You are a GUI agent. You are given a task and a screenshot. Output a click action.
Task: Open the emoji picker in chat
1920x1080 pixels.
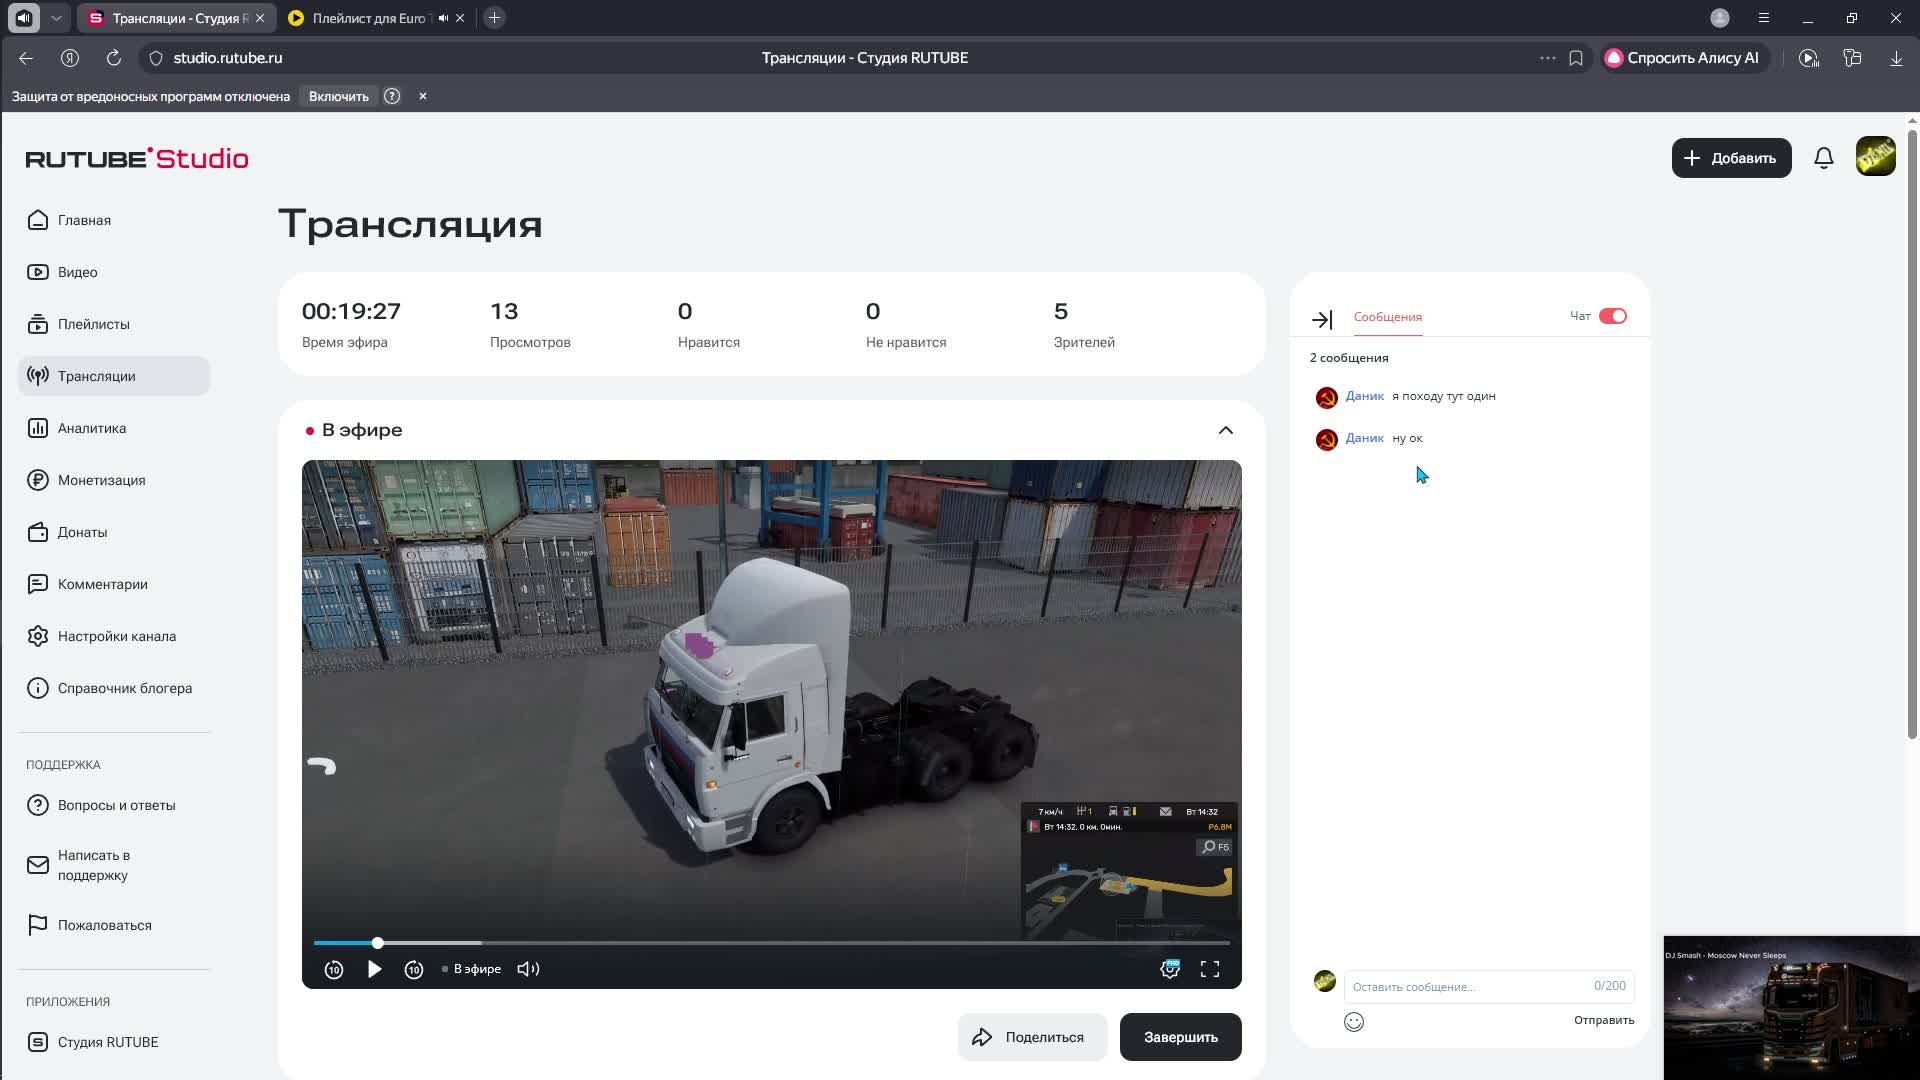tap(1354, 1021)
